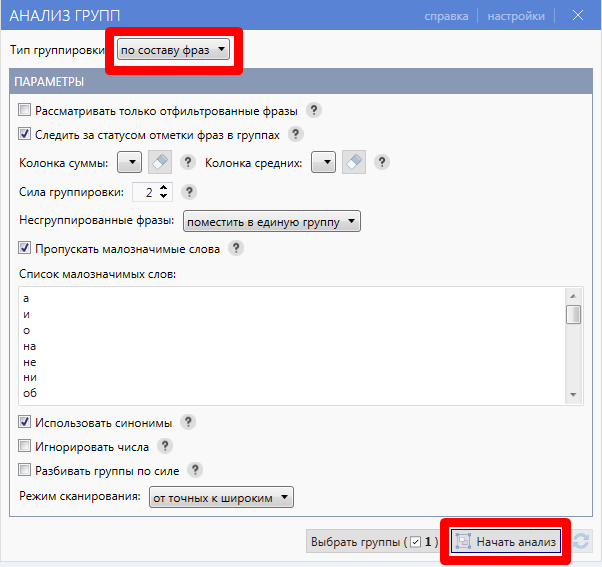Expand the Режим сканирования dropdown
This screenshot has width=602, height=567.
coord(221,497)
